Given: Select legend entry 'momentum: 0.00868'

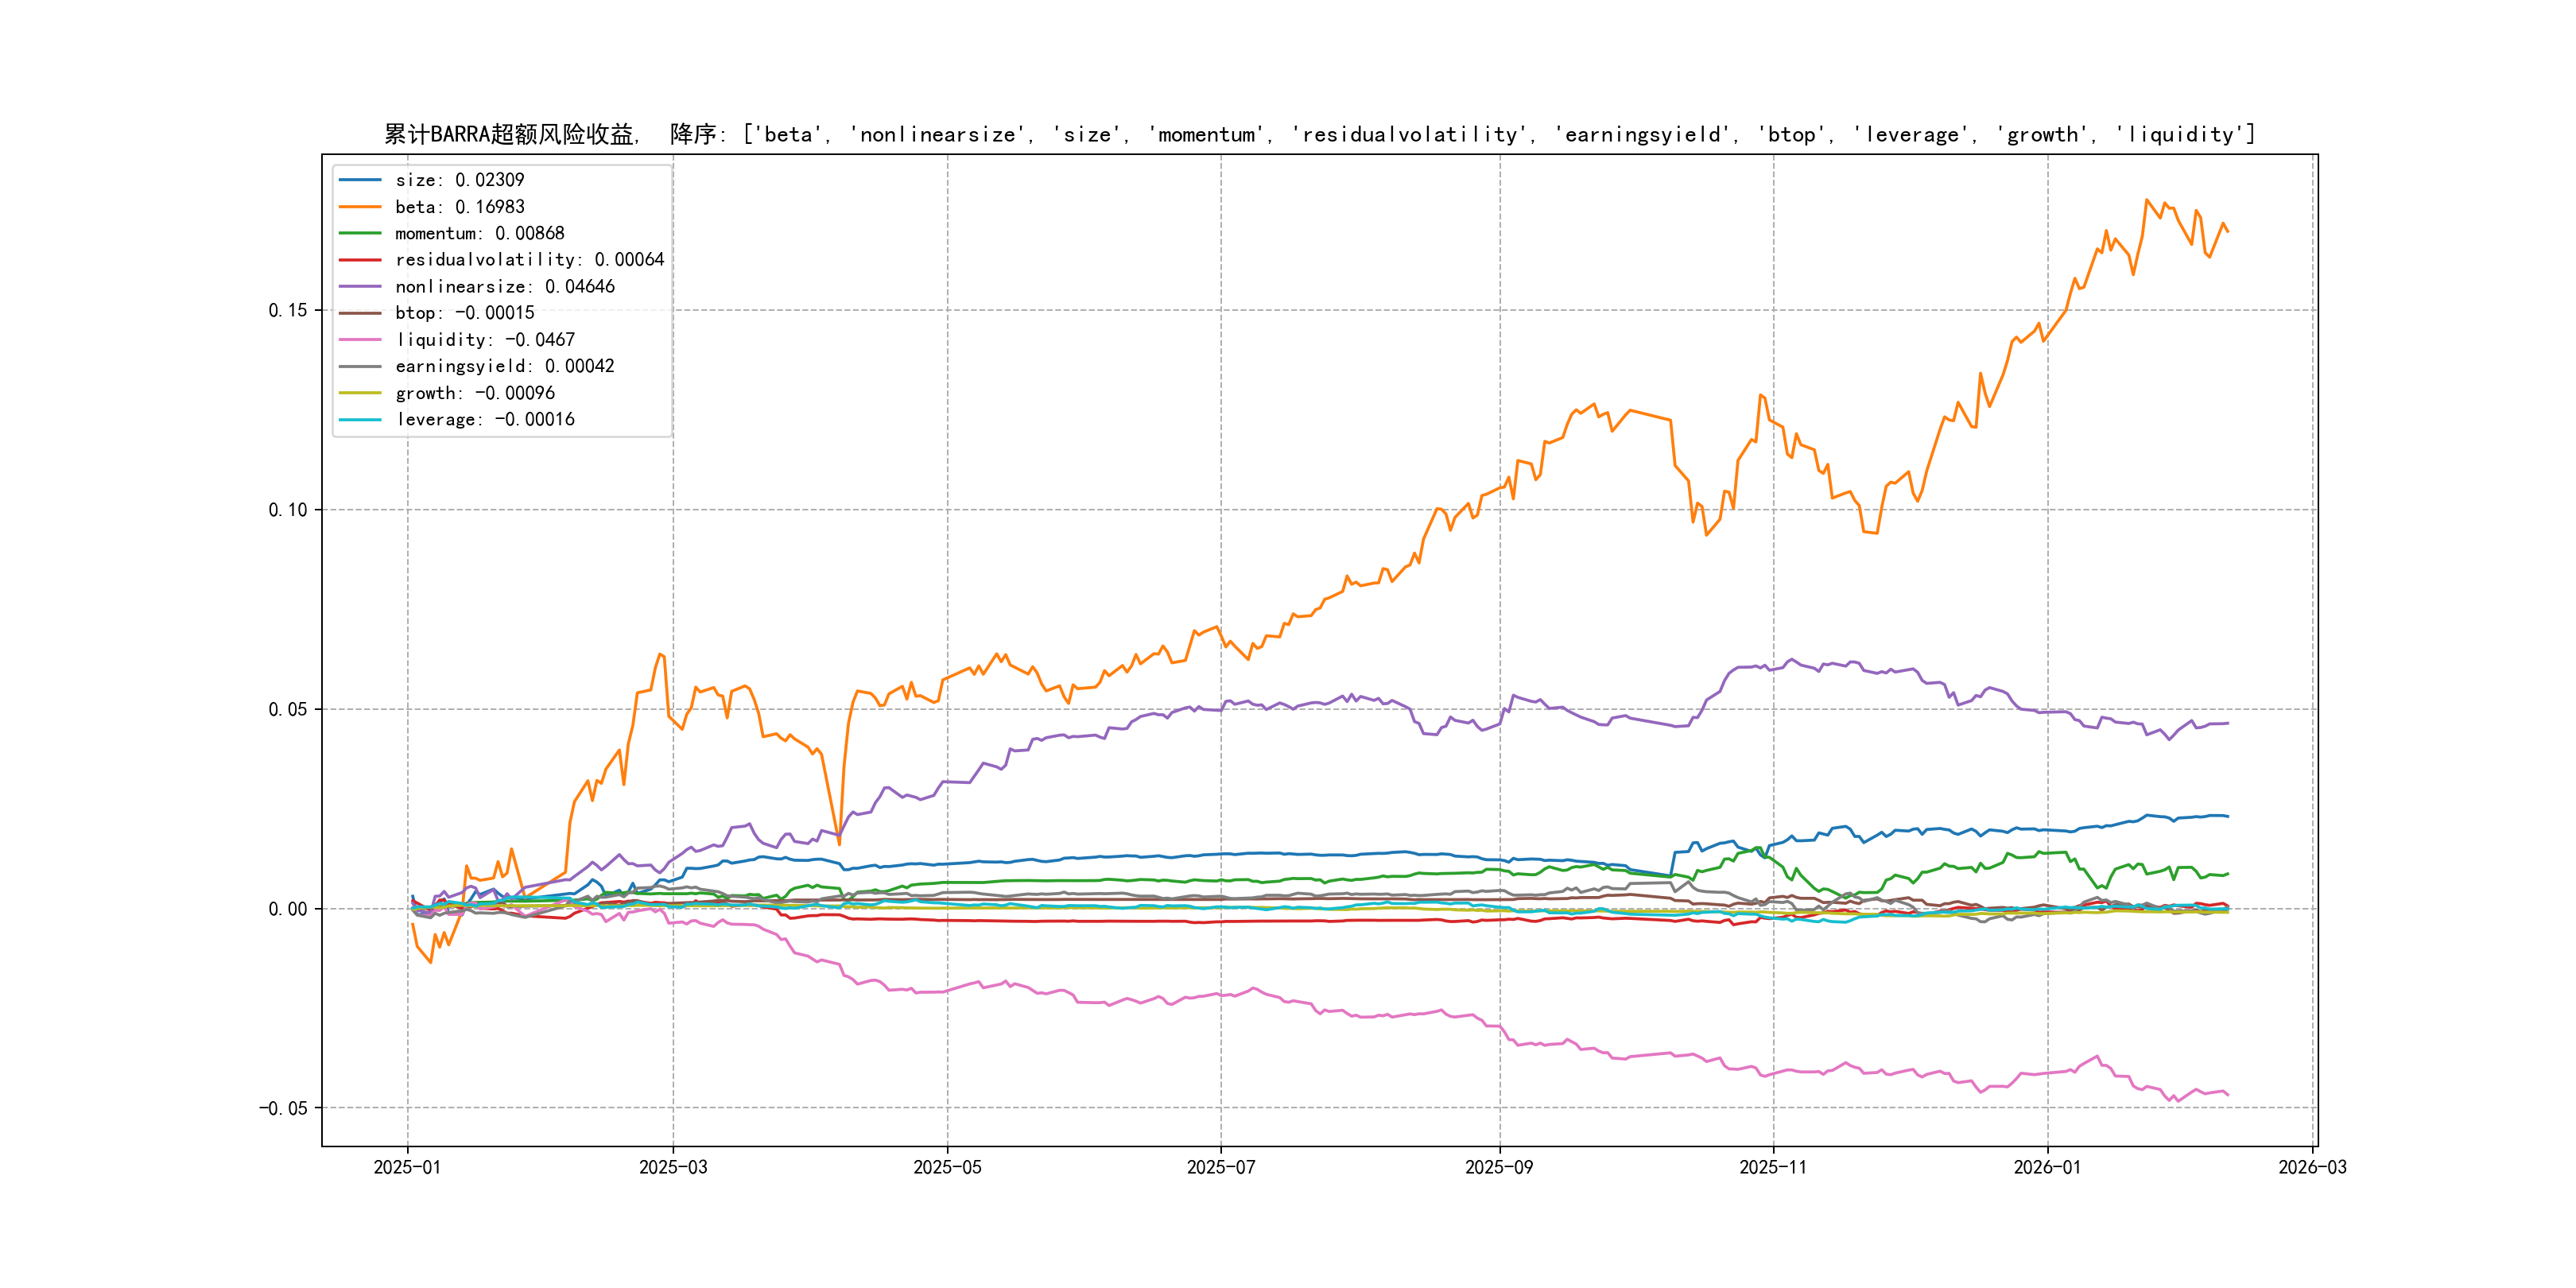Looking at the screenshot, I should [x=479, y=233].
